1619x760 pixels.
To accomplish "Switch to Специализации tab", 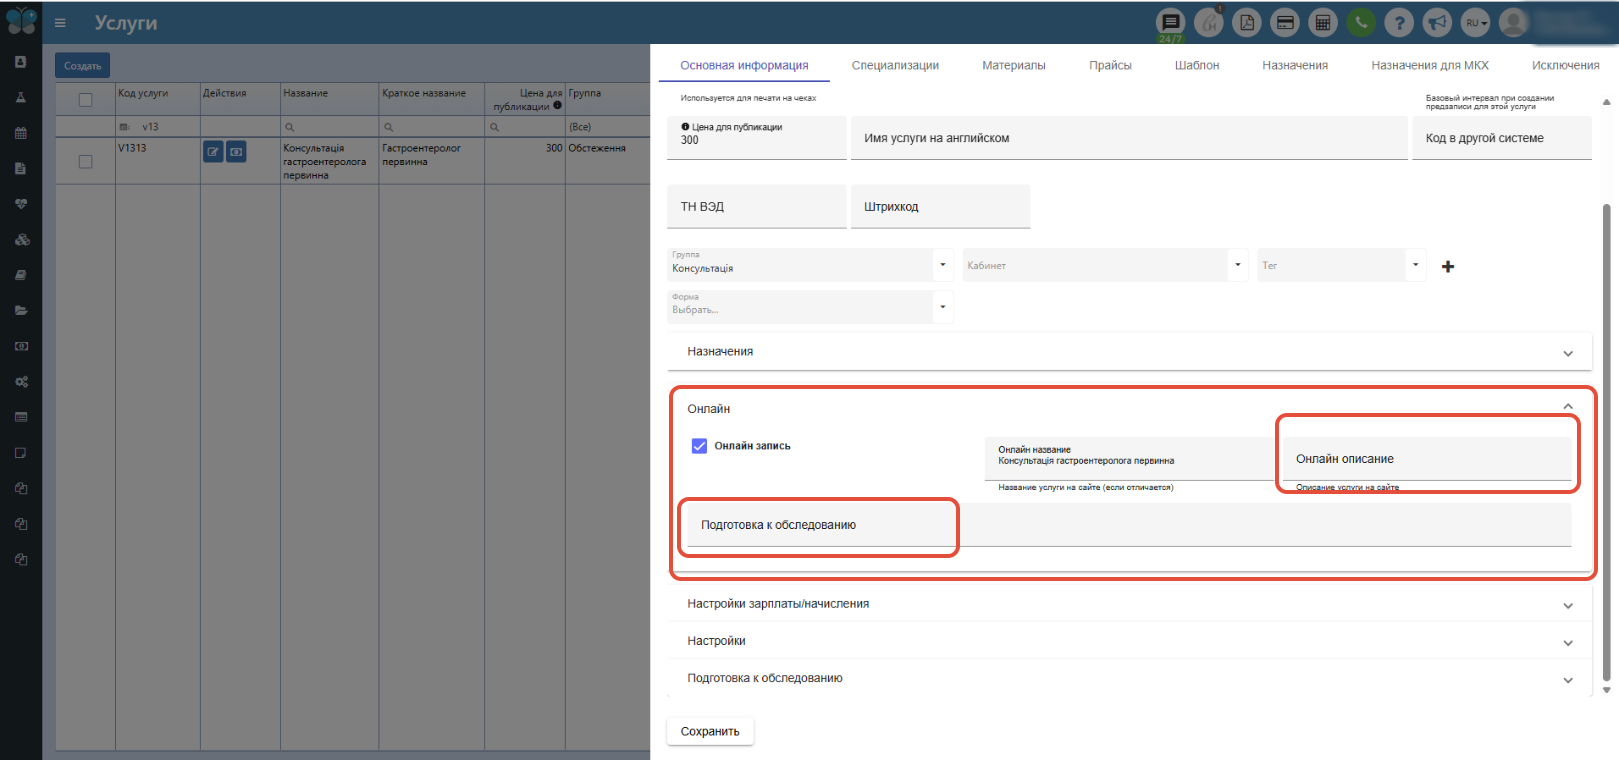I will coord(895,65).
